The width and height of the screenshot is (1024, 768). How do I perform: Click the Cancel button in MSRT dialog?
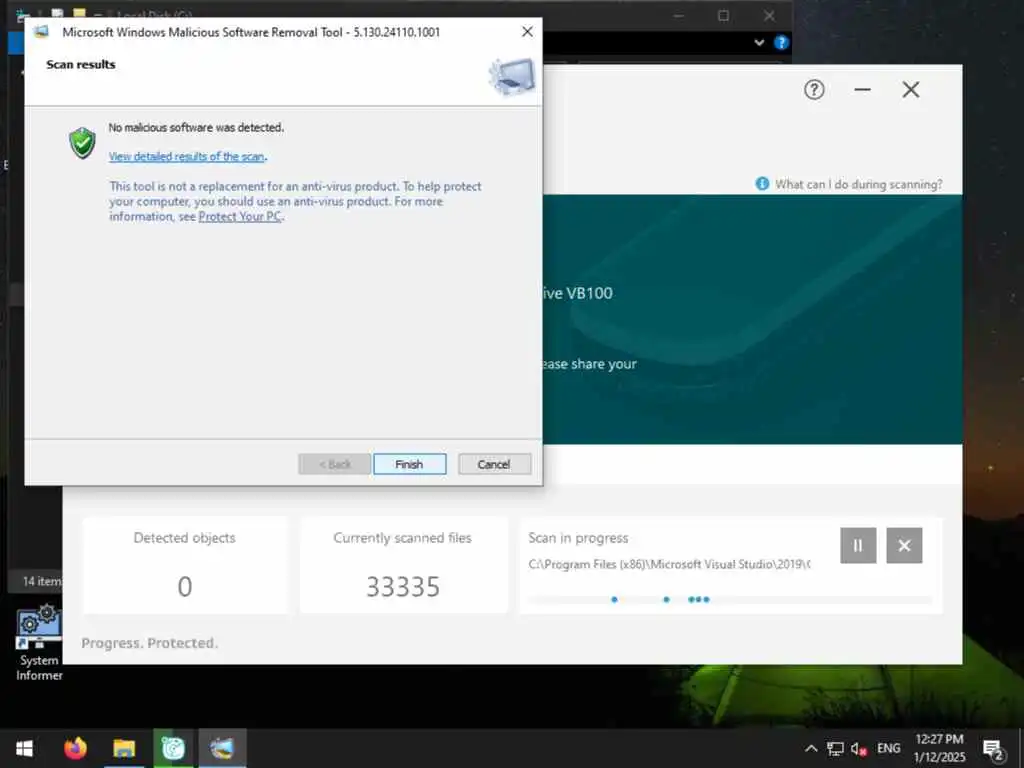(494, 464)
